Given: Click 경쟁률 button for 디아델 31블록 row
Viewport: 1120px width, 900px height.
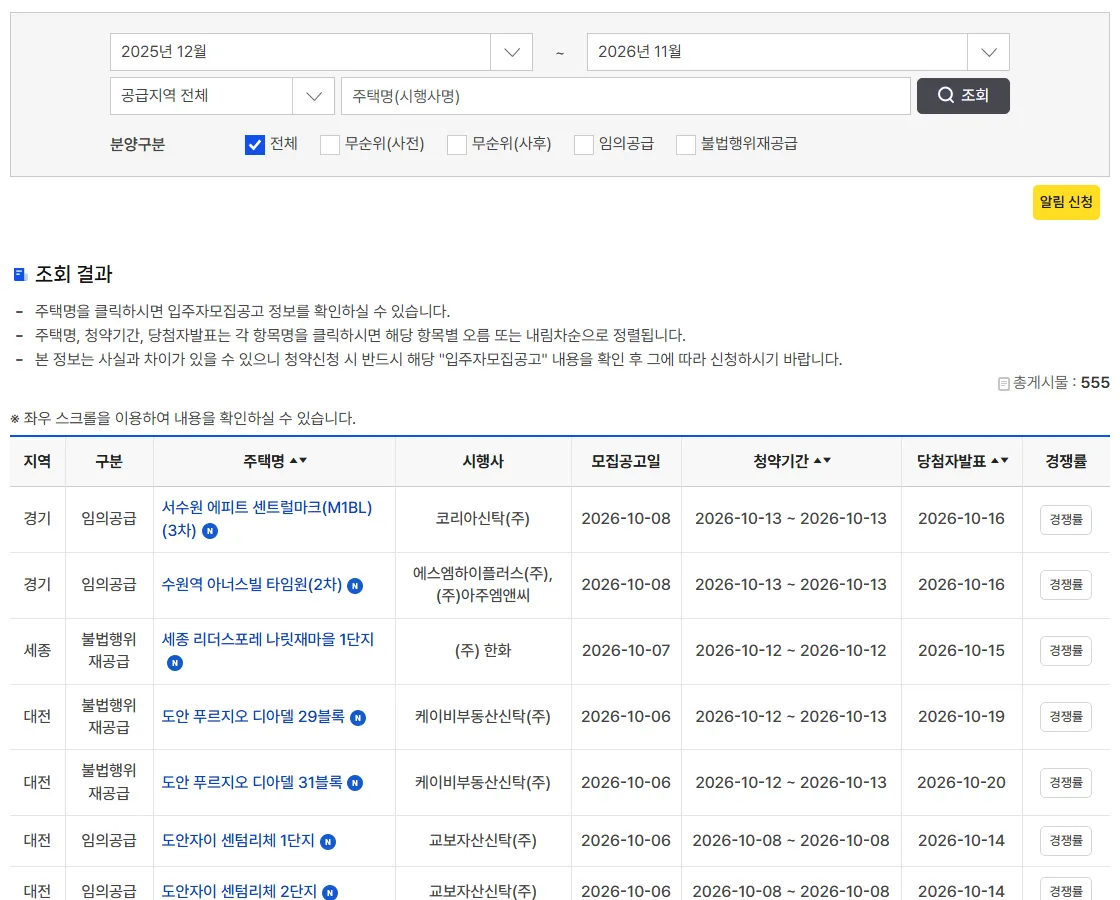Looking at the screenshot, I should (1066, 783).
